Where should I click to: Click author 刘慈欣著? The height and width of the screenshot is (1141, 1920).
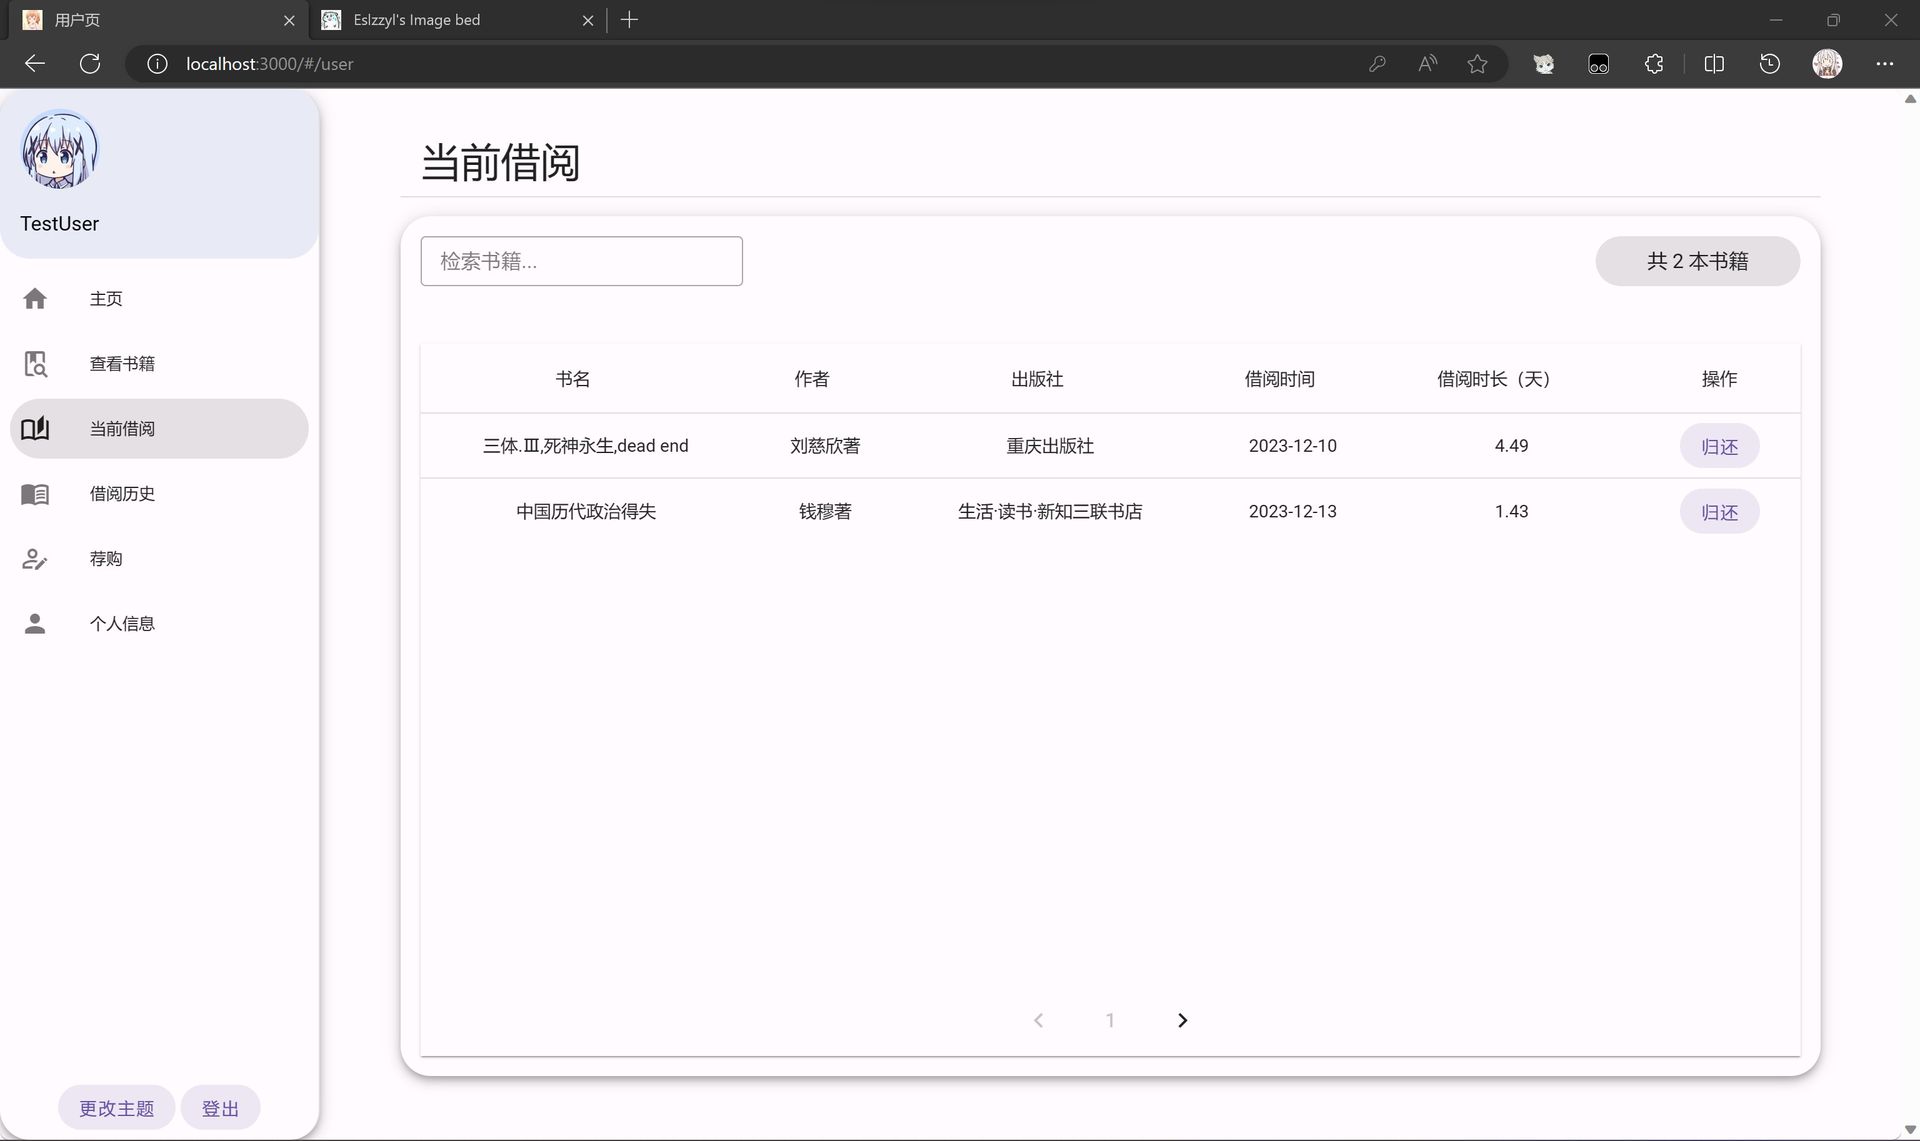click(825, 446)
